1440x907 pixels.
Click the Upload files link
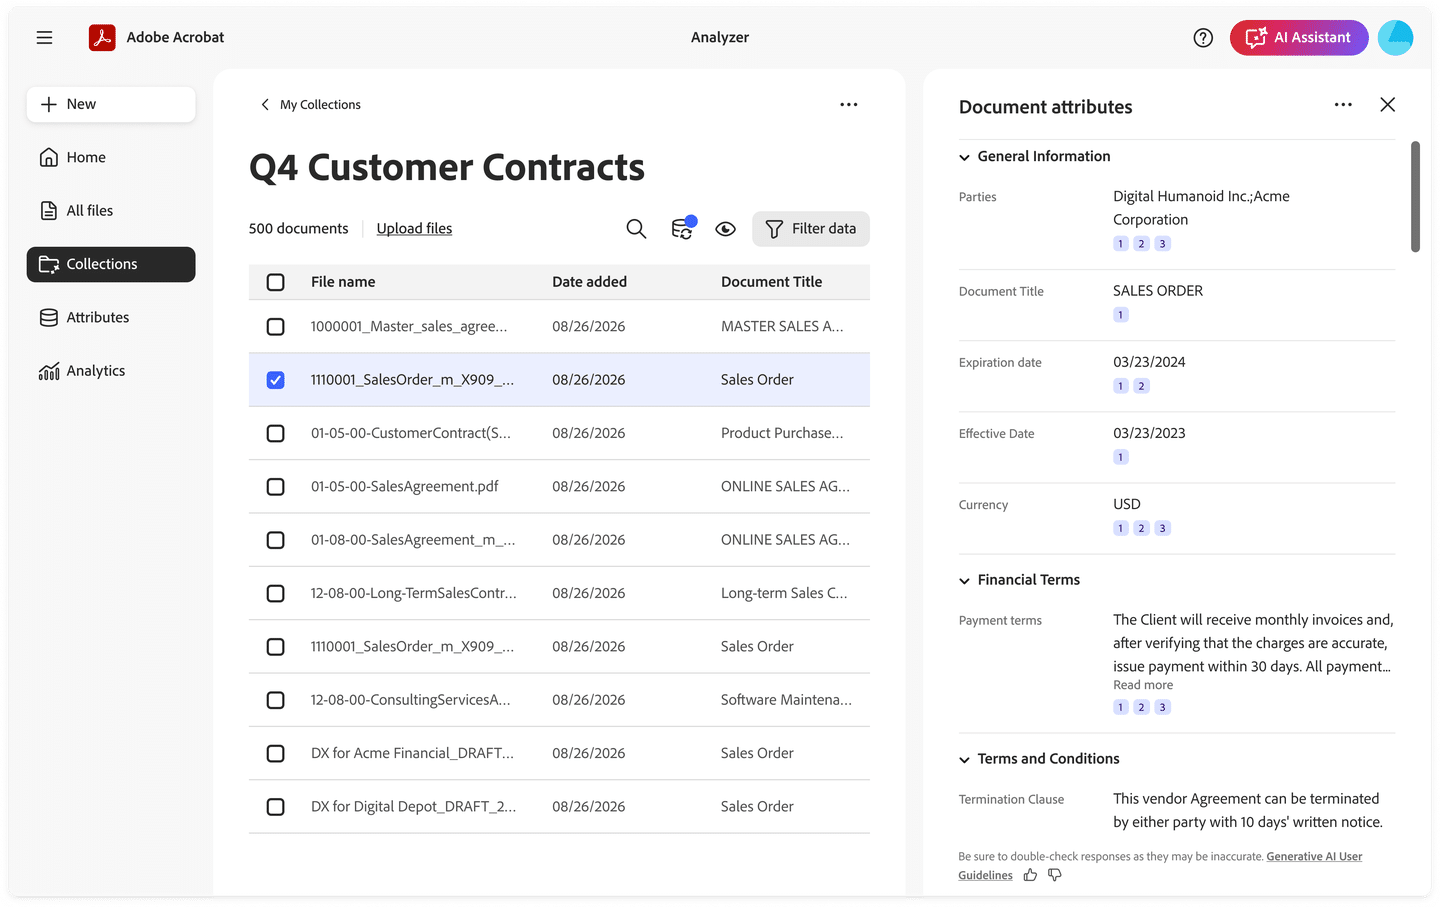point(414,229)
